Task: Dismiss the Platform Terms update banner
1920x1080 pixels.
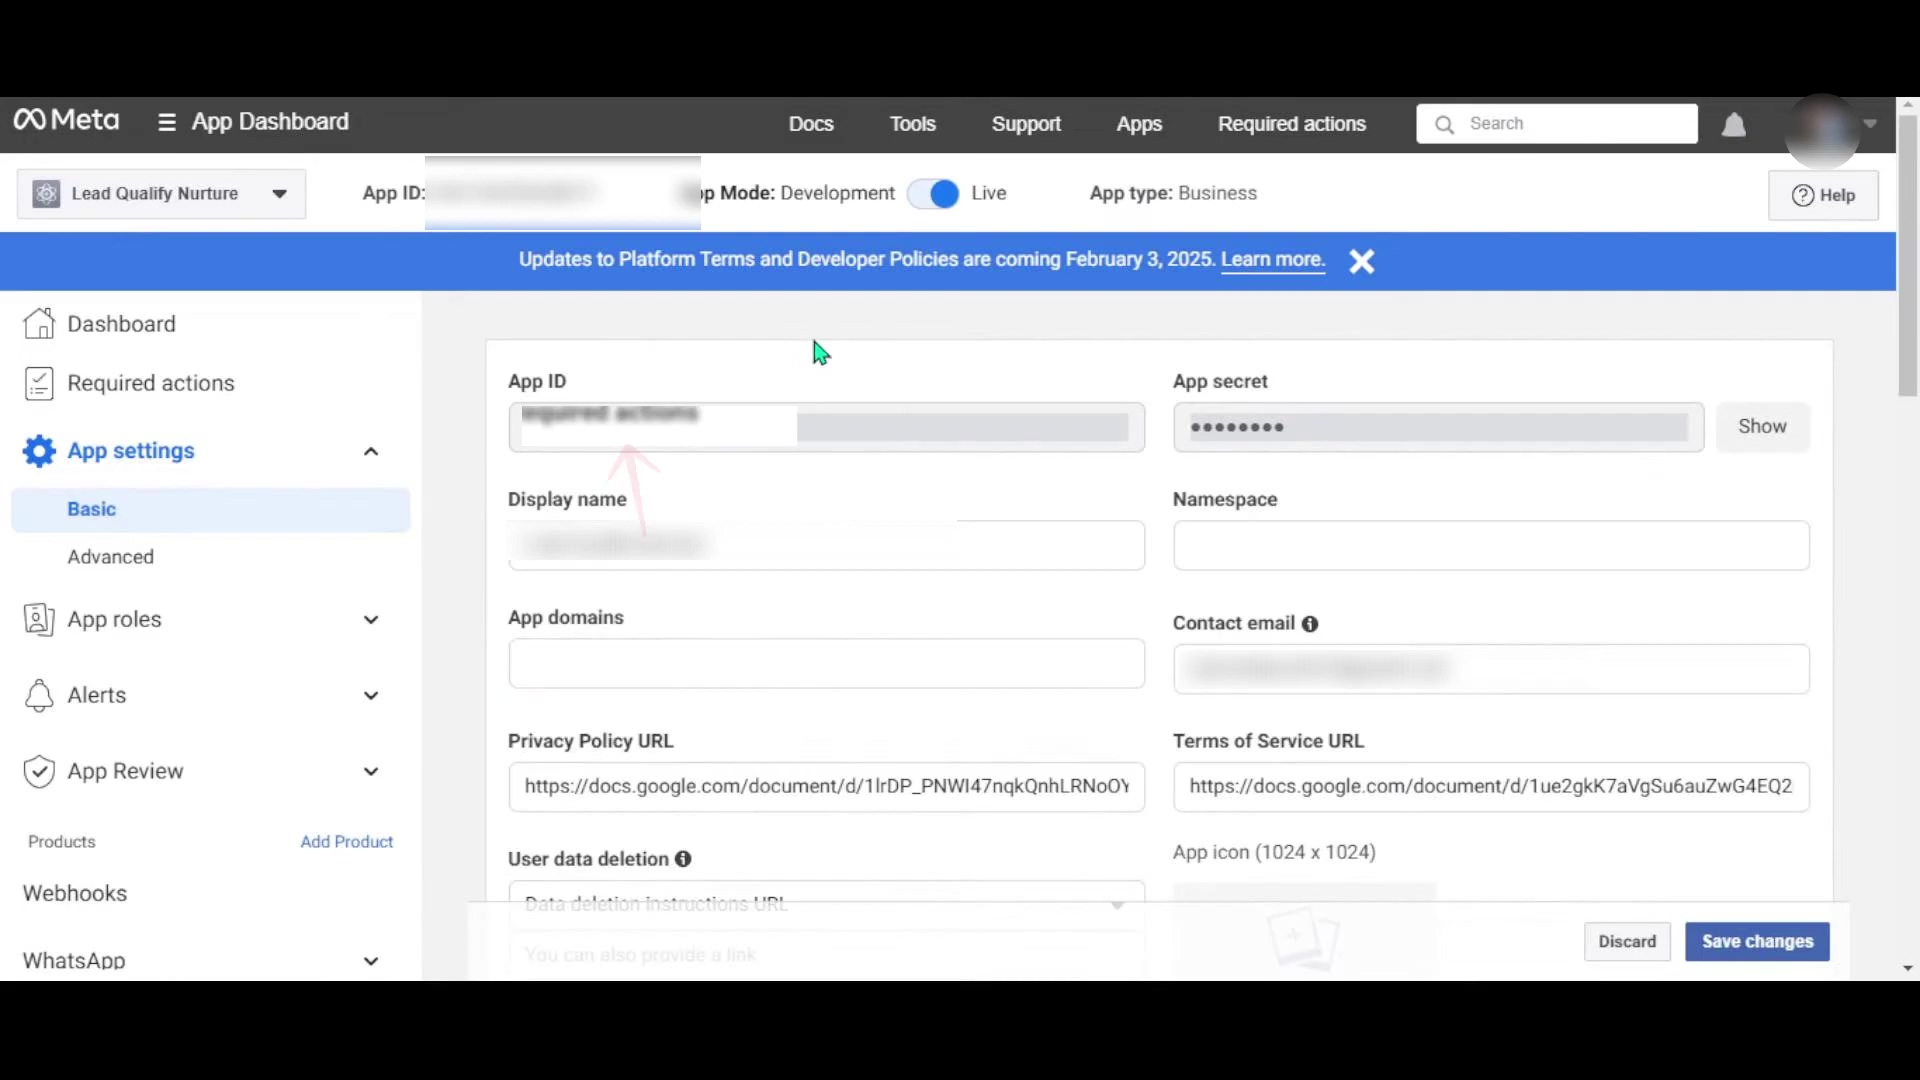Action: pos(1362,261)
